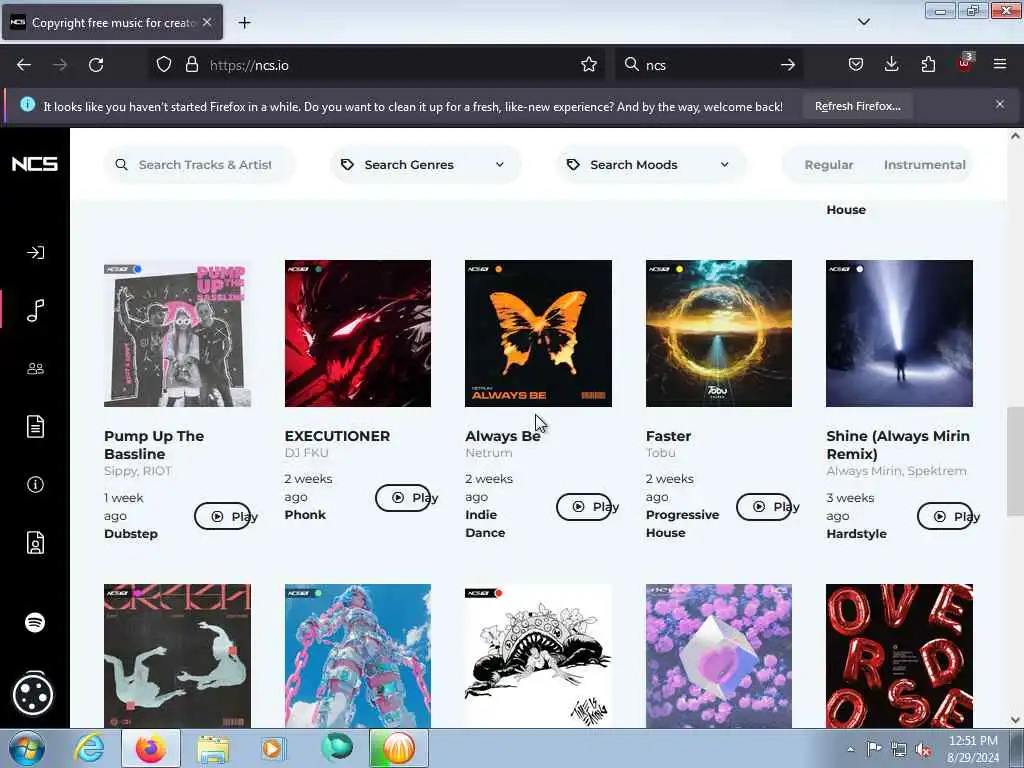Screen dimensions: 1024x768
Task: Open the downloads arrow icon
Action: (x=891, y=65)
